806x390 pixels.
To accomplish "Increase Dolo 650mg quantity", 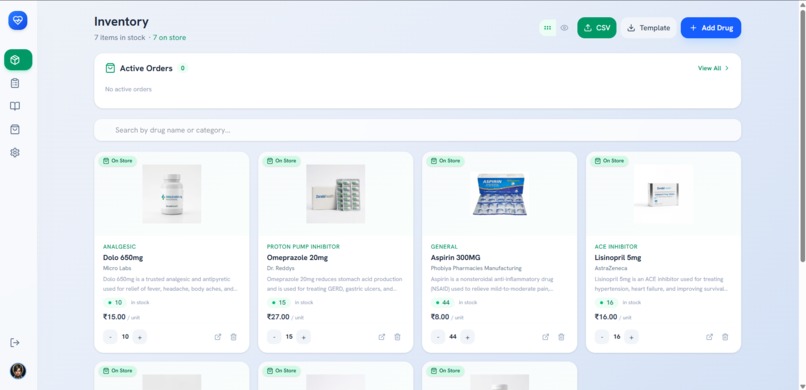I will [x=139, y=337].
